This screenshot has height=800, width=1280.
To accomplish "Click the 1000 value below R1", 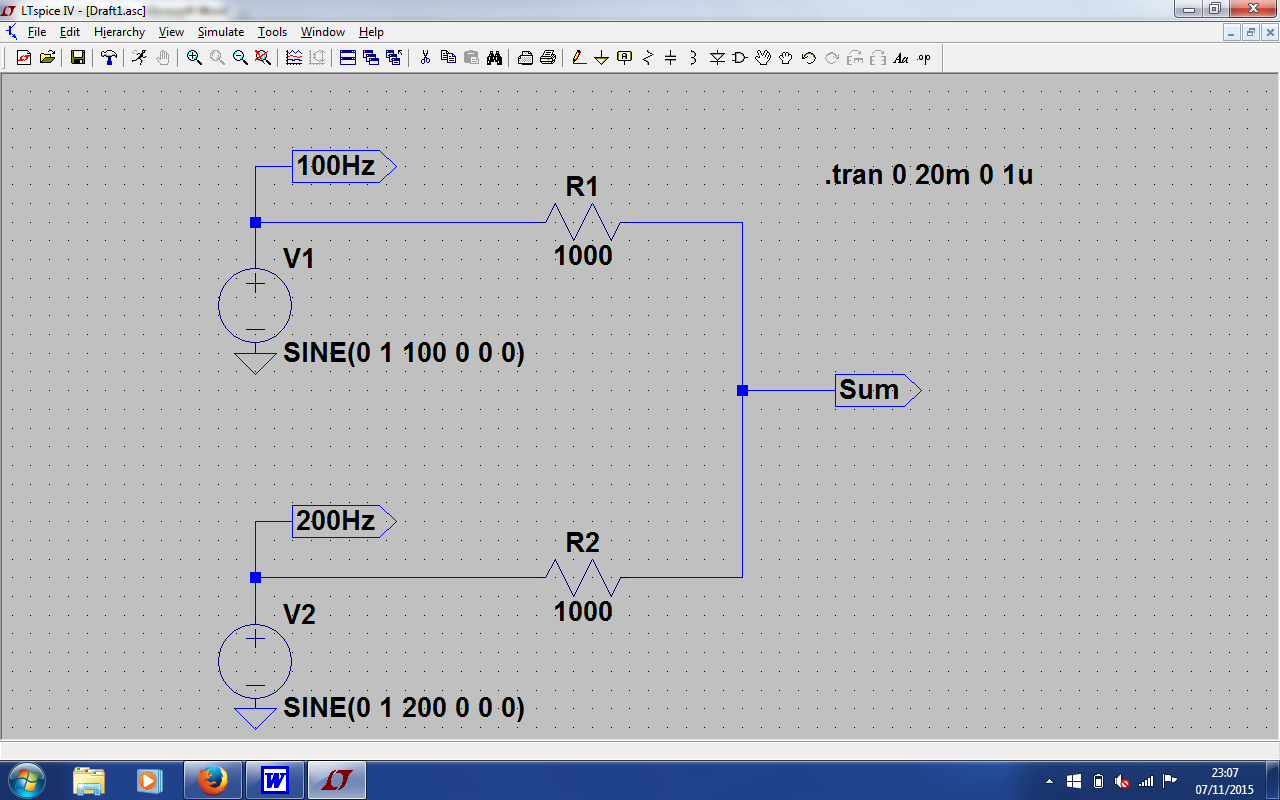I will [583, 256].
